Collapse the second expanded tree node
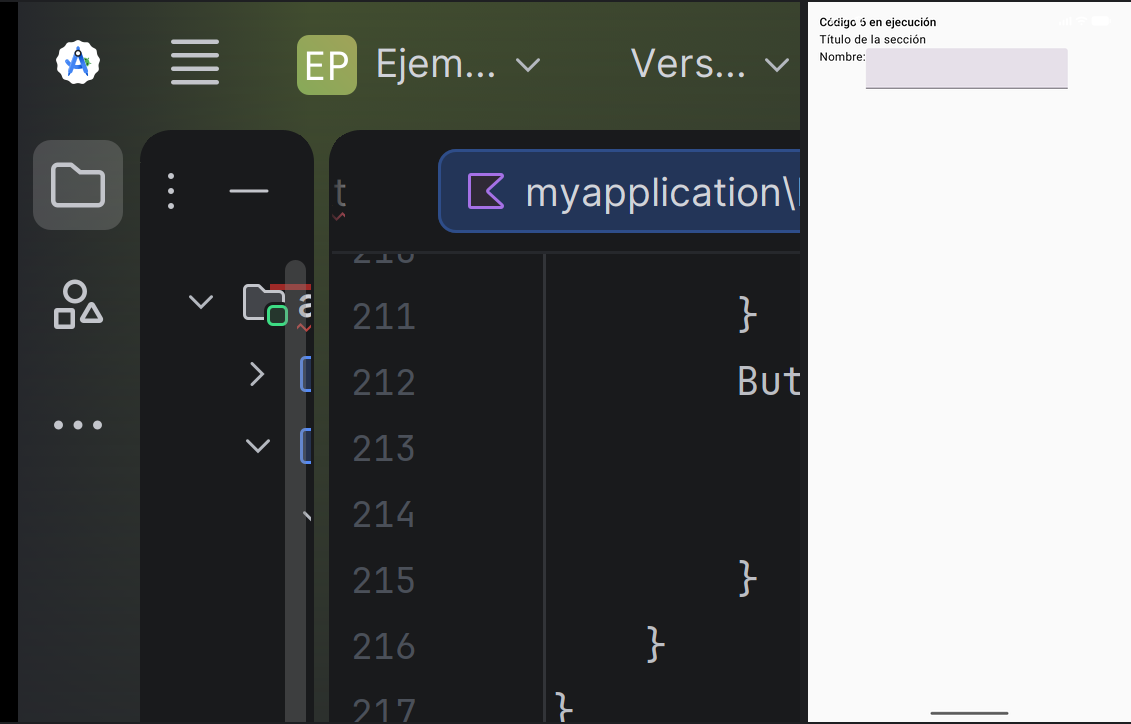 click(258, 446)
